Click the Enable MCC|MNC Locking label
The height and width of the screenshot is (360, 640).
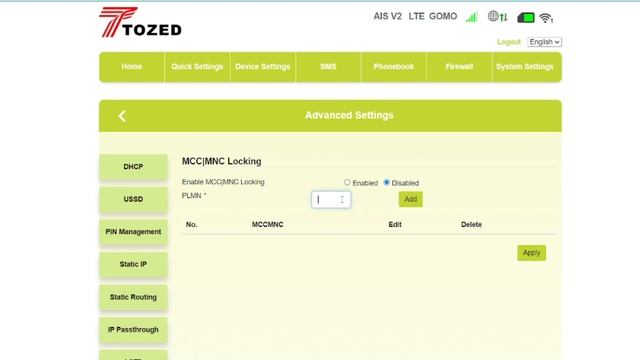(x=223, y=182)
